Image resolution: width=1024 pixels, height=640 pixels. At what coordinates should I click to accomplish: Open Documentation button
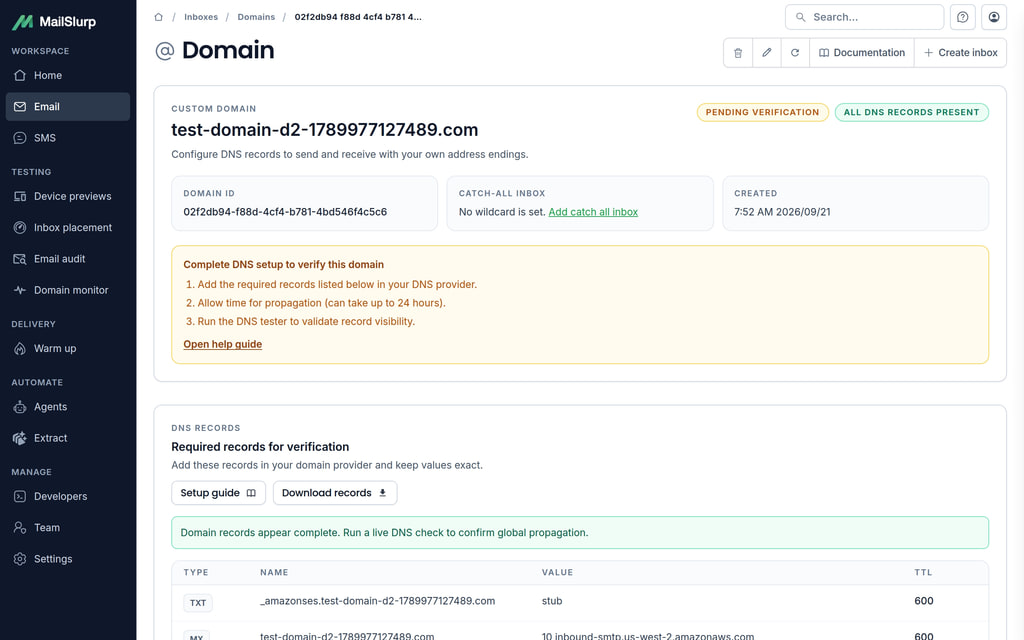(x=861, y=53)
